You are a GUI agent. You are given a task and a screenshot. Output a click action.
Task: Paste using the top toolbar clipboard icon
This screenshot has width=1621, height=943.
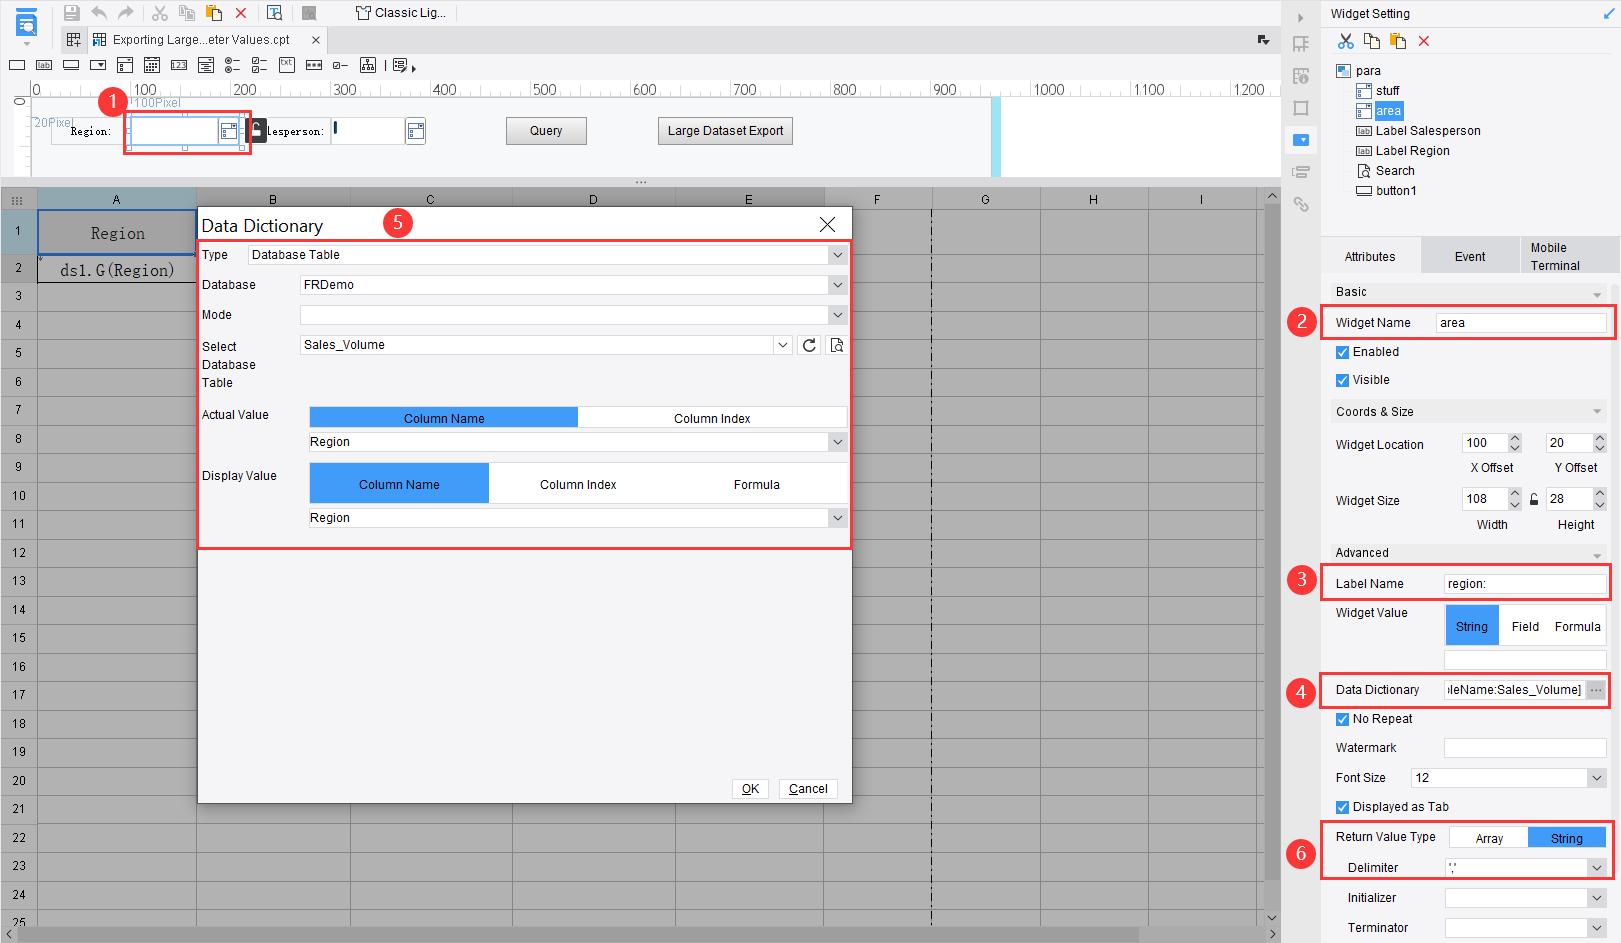click(214, 13)
